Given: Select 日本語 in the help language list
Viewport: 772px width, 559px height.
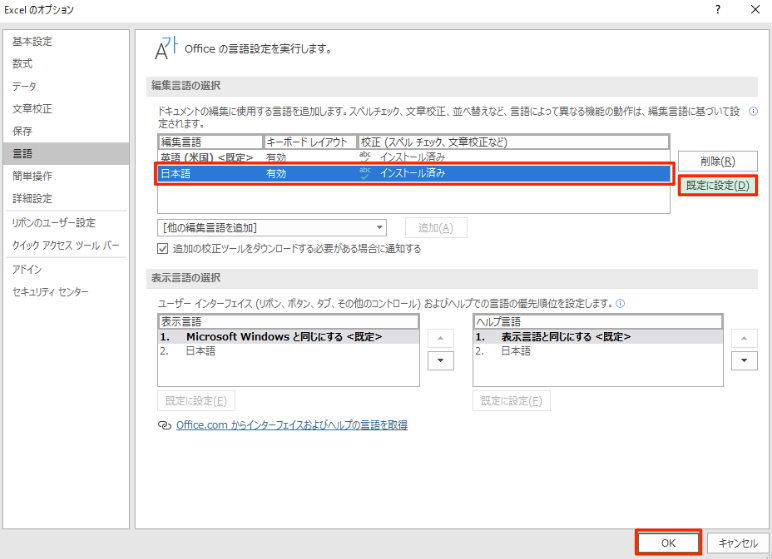Looking at the screenshot, I should [516, 351].
